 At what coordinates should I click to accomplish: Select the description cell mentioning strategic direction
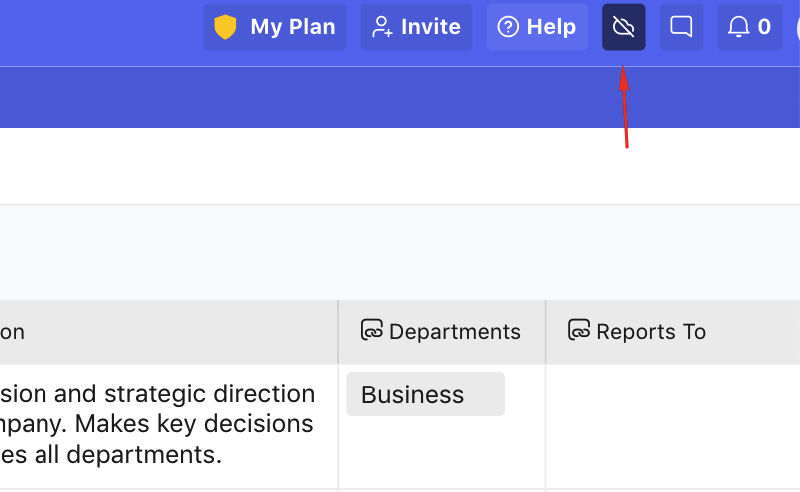pos(160,425)
